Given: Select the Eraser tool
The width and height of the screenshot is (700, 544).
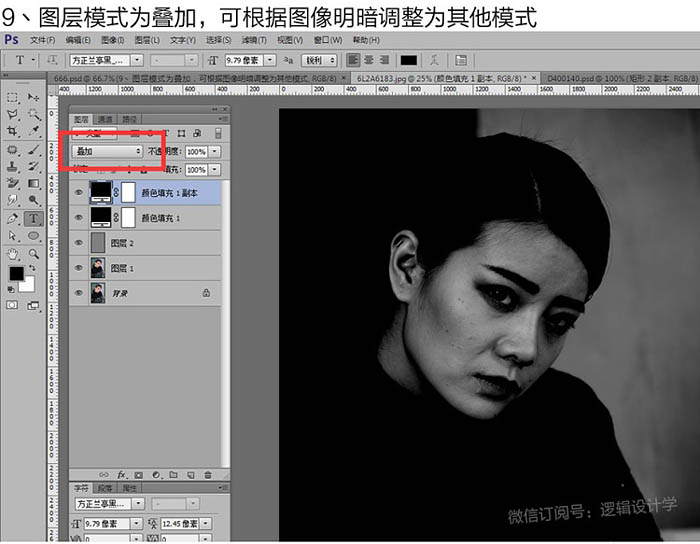Looking at the screenshot, I should click(12, 183).
